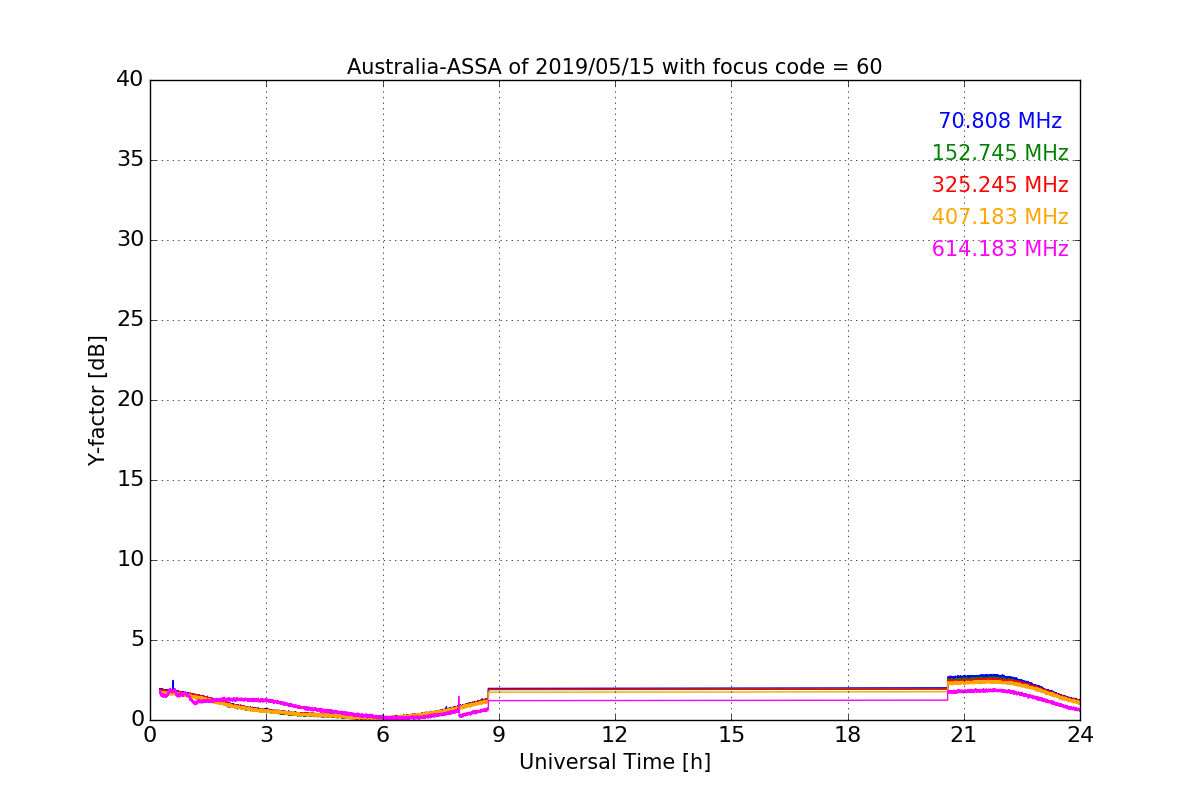This screenshot has width=1200, height=800.
Task: Click the 'Universal Time [h]' axis label
Action: pos(615,762)
